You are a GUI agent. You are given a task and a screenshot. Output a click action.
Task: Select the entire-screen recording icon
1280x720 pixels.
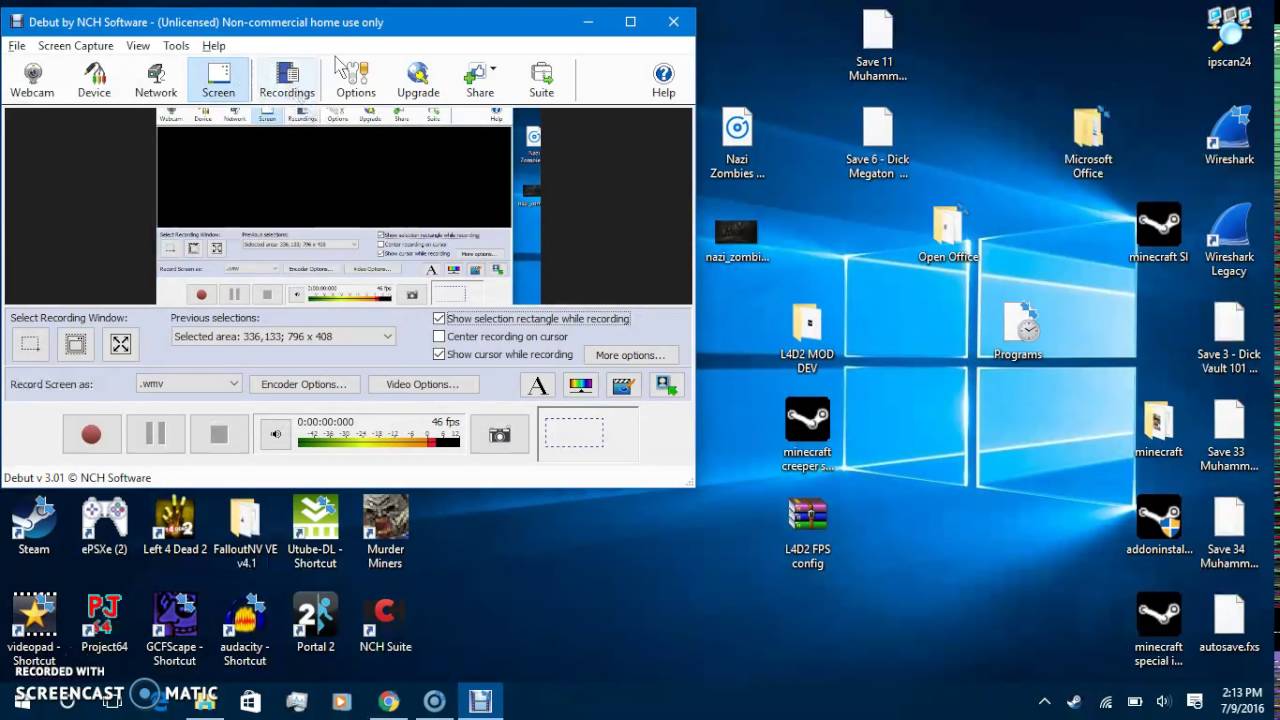[121, 344]
